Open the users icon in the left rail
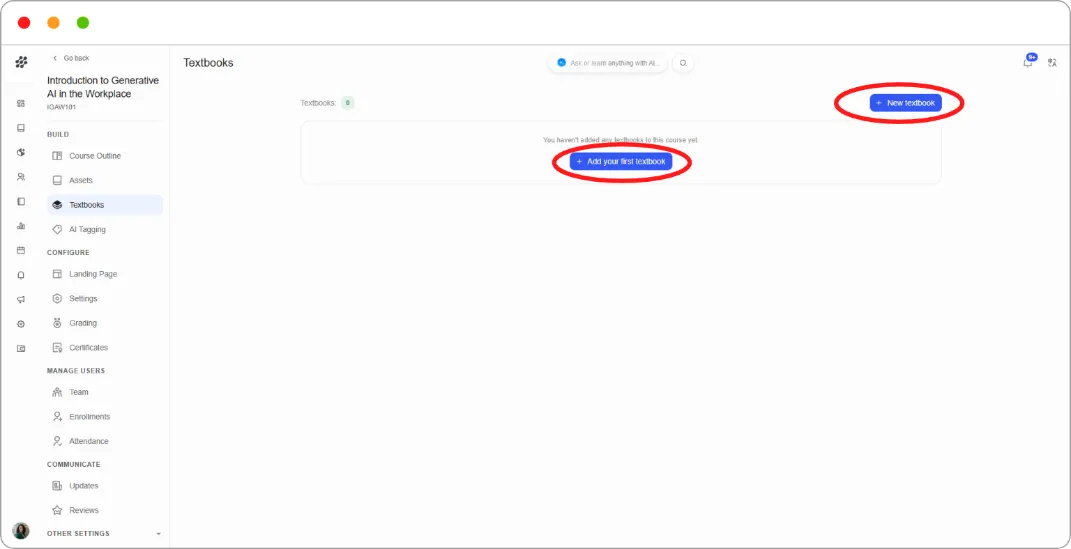The image size is (1071, 549). pos(21,177)
